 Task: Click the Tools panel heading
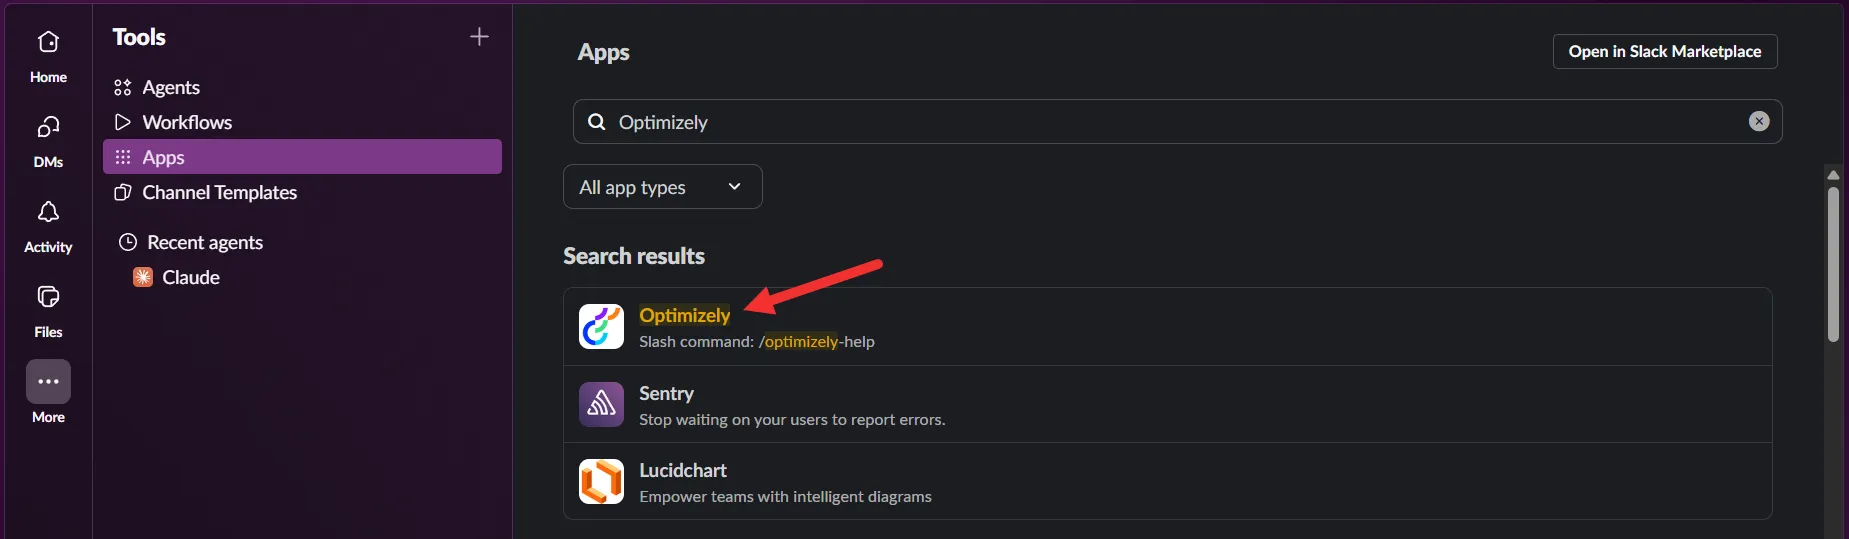139,37
